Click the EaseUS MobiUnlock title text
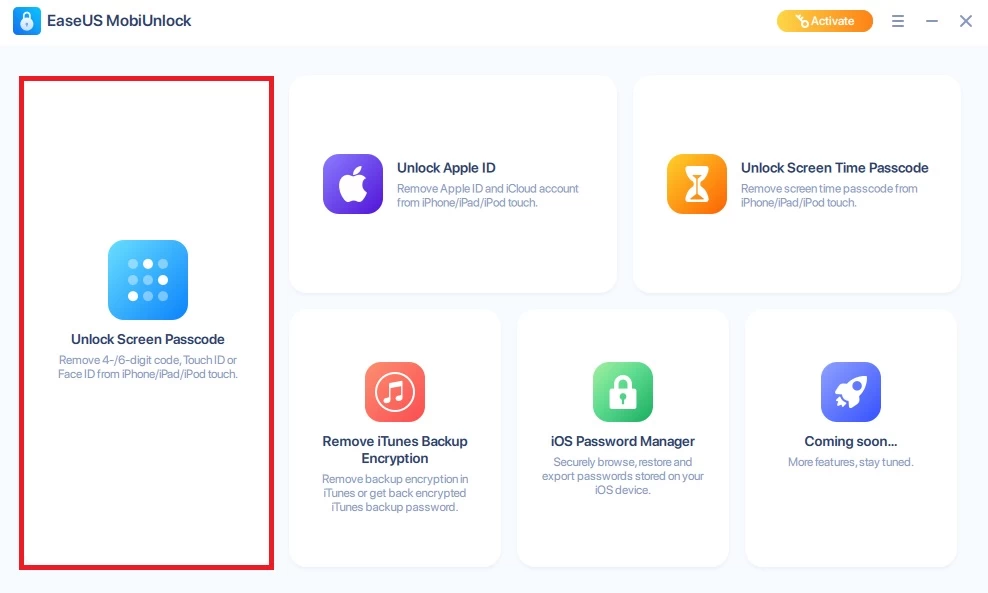The height and width of the screenshot is (593, 988). click(x=118, y=21)
